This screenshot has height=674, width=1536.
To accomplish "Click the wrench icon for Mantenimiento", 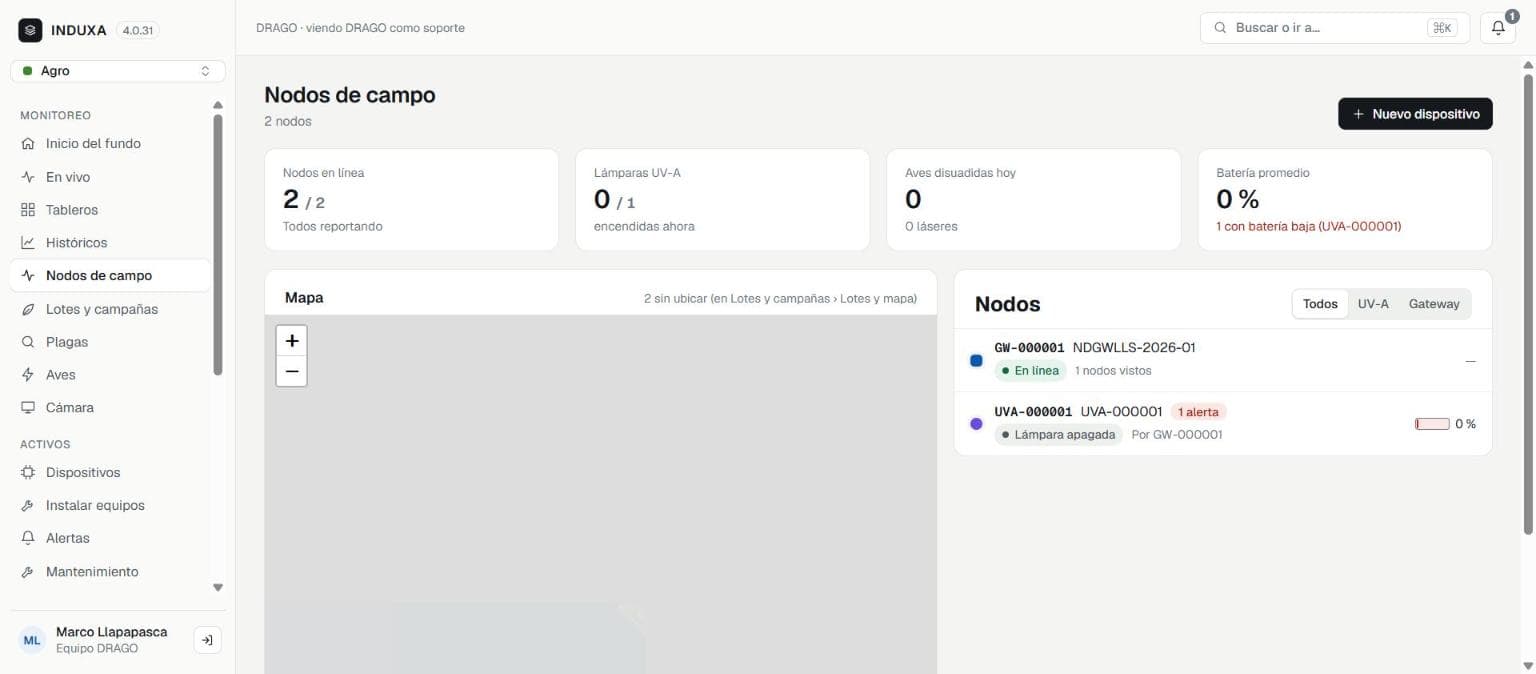I will (x=28, y=572).
